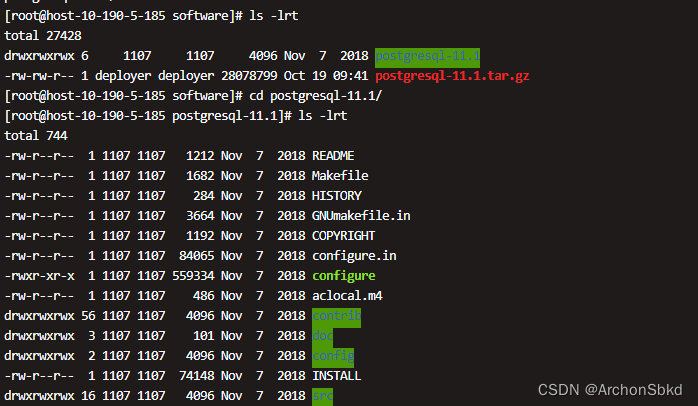Click the red postgresql-11.1.tar.gz filename
The height and width of the screenshot is (406, 698).
pos(452,76)
